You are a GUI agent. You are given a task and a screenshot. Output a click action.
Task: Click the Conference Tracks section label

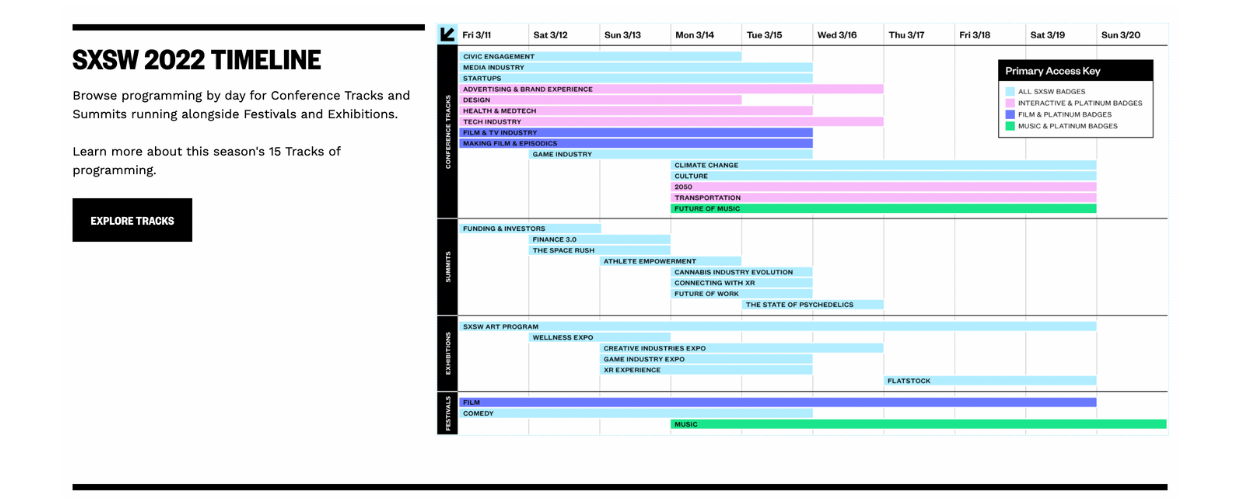pos(448,131)
